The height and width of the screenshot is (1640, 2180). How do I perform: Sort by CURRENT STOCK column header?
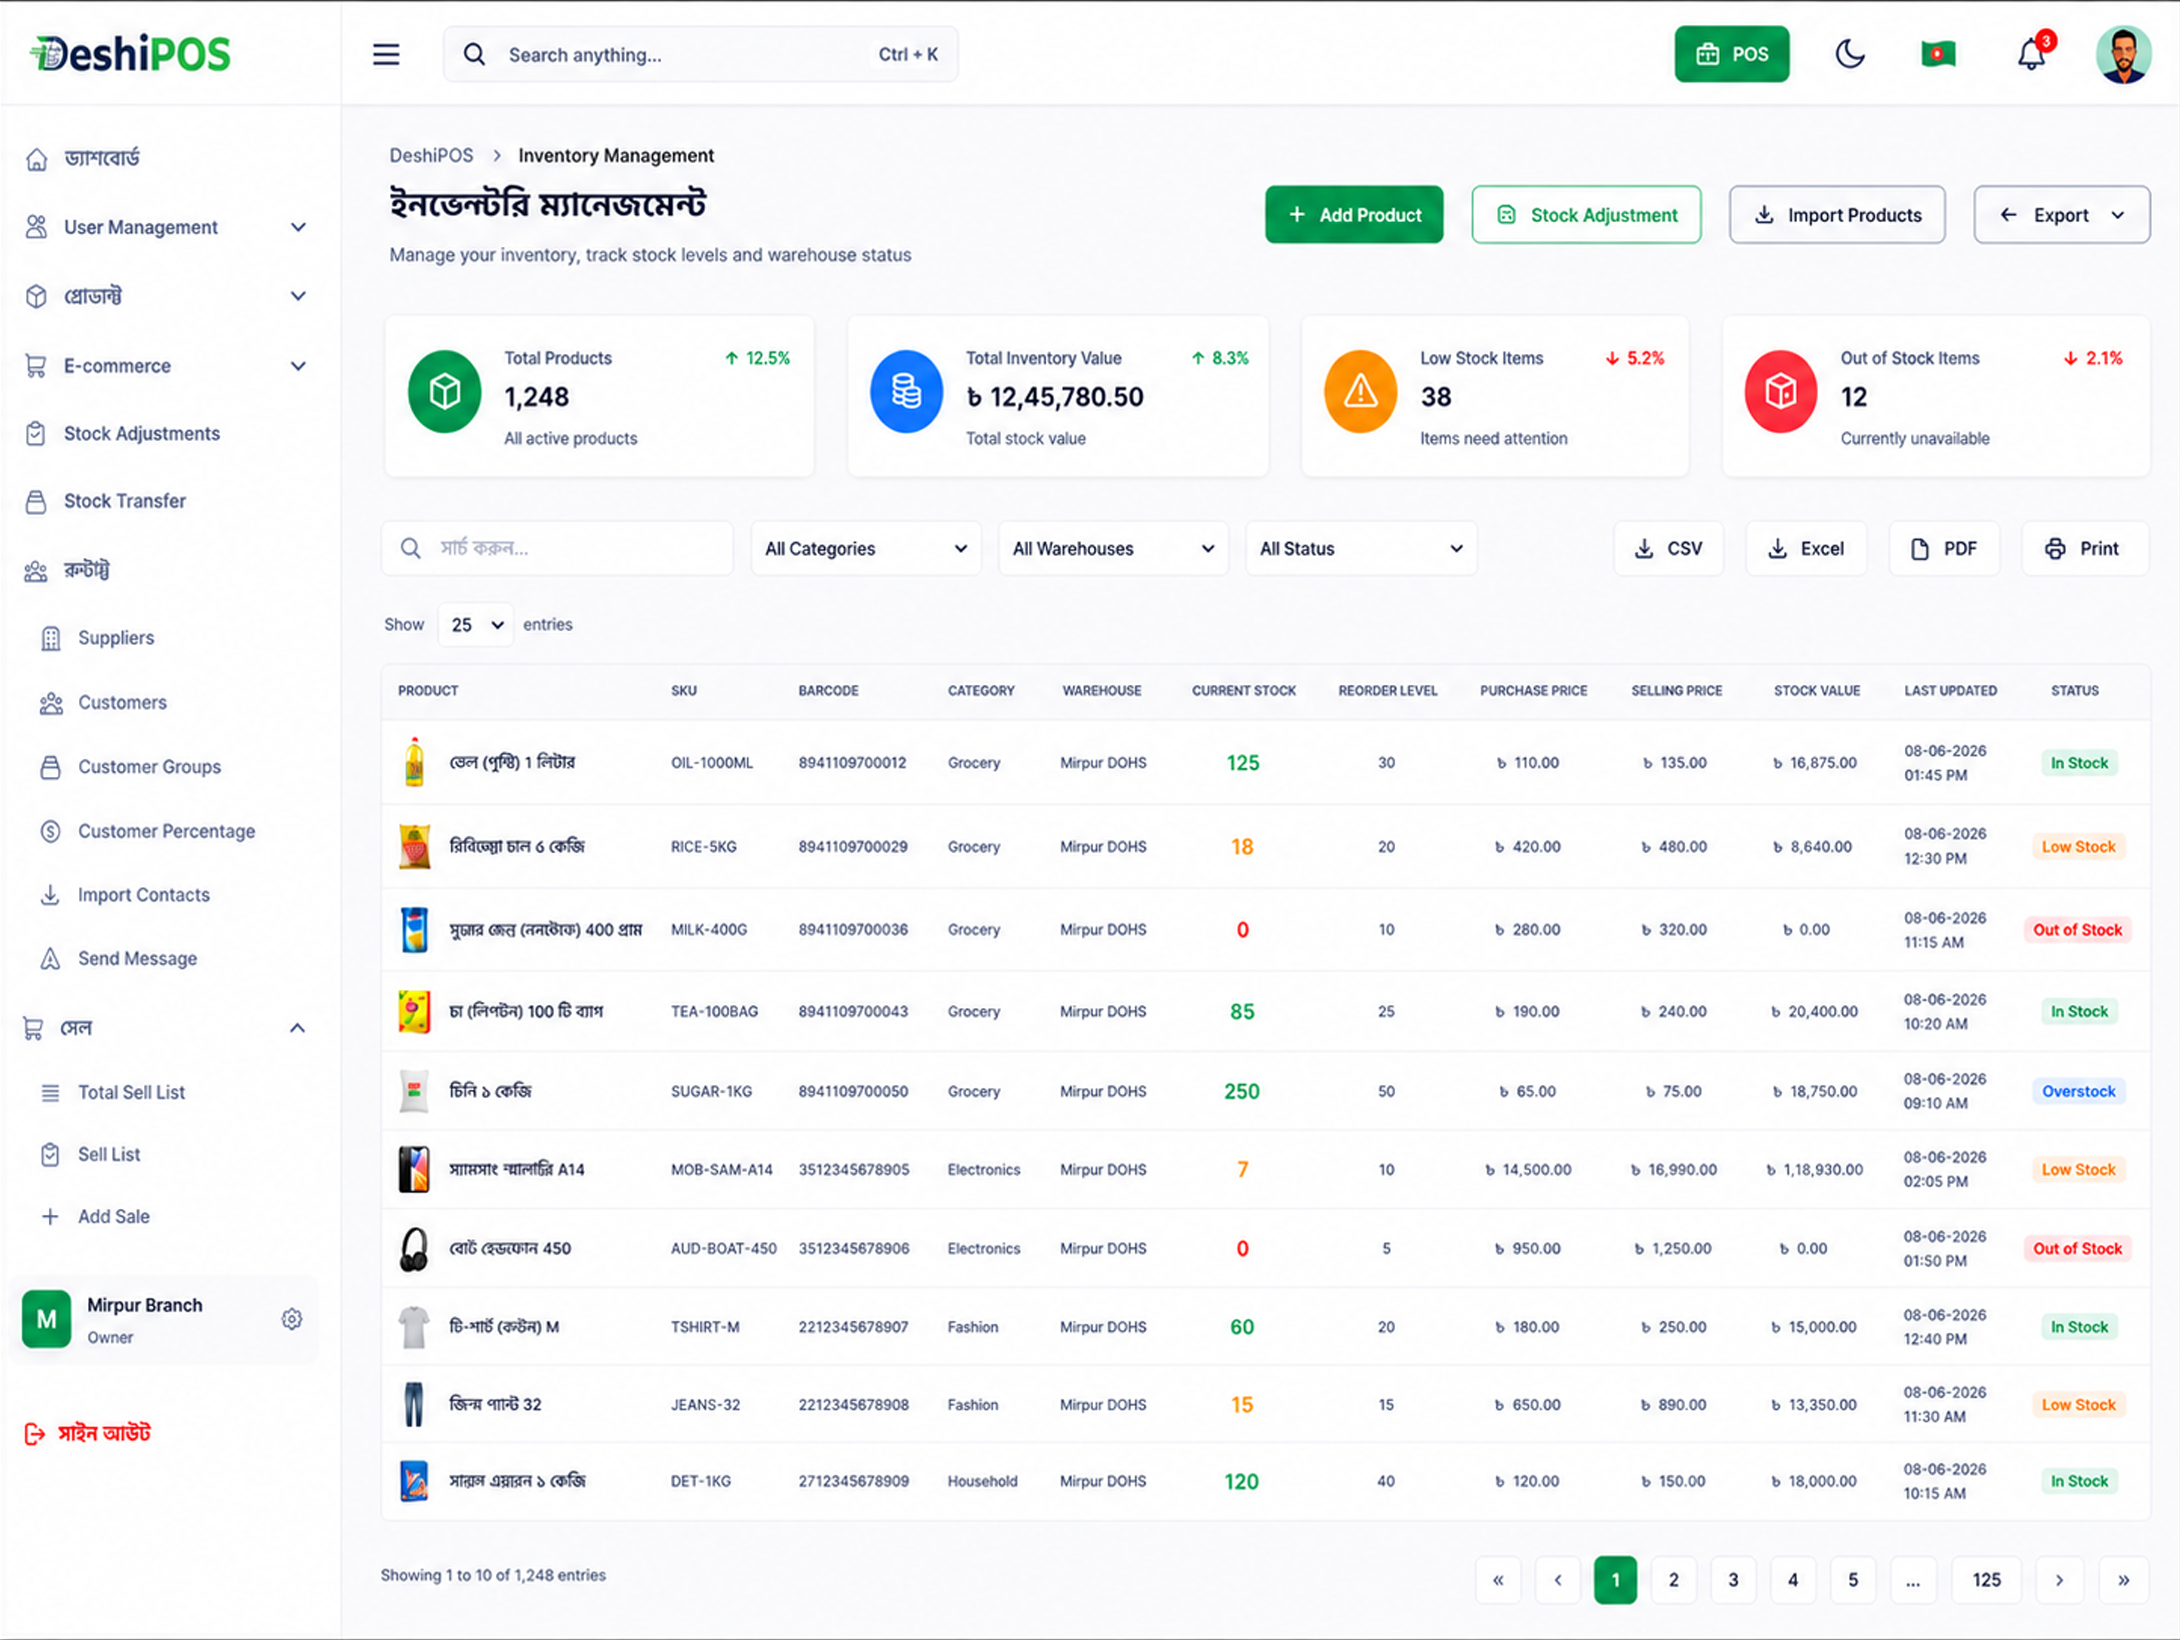click(x=1243, y=691)
